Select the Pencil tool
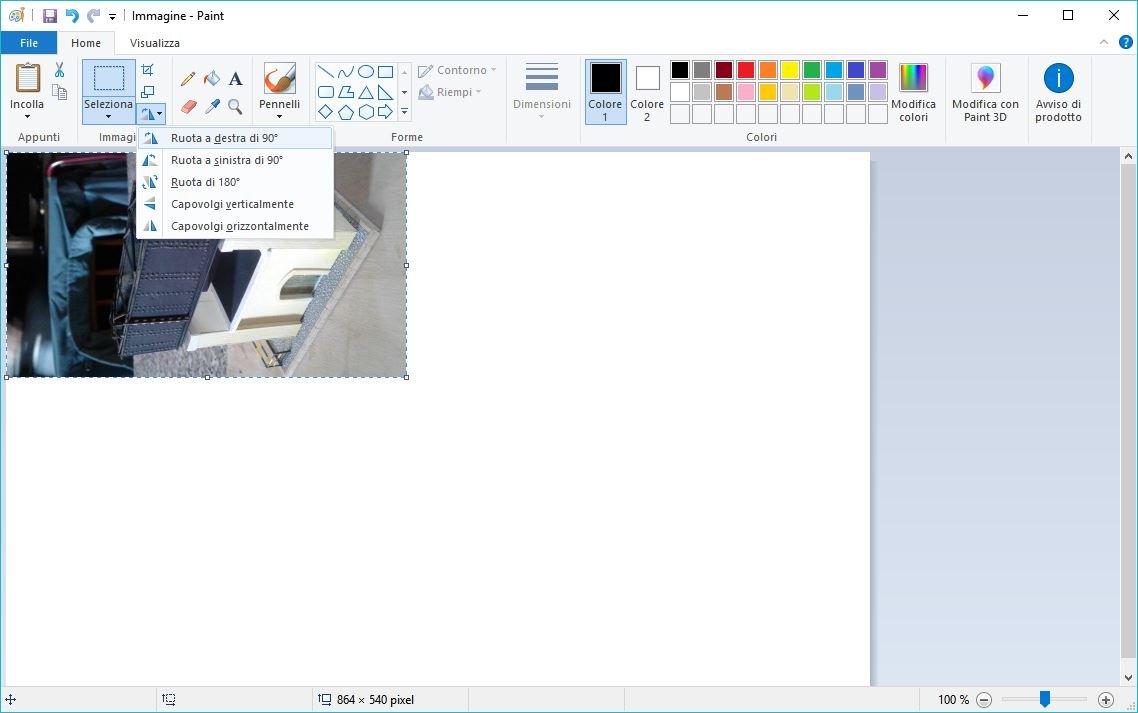This screenshot has height=713, width=1138. click(x=188, y=79)
